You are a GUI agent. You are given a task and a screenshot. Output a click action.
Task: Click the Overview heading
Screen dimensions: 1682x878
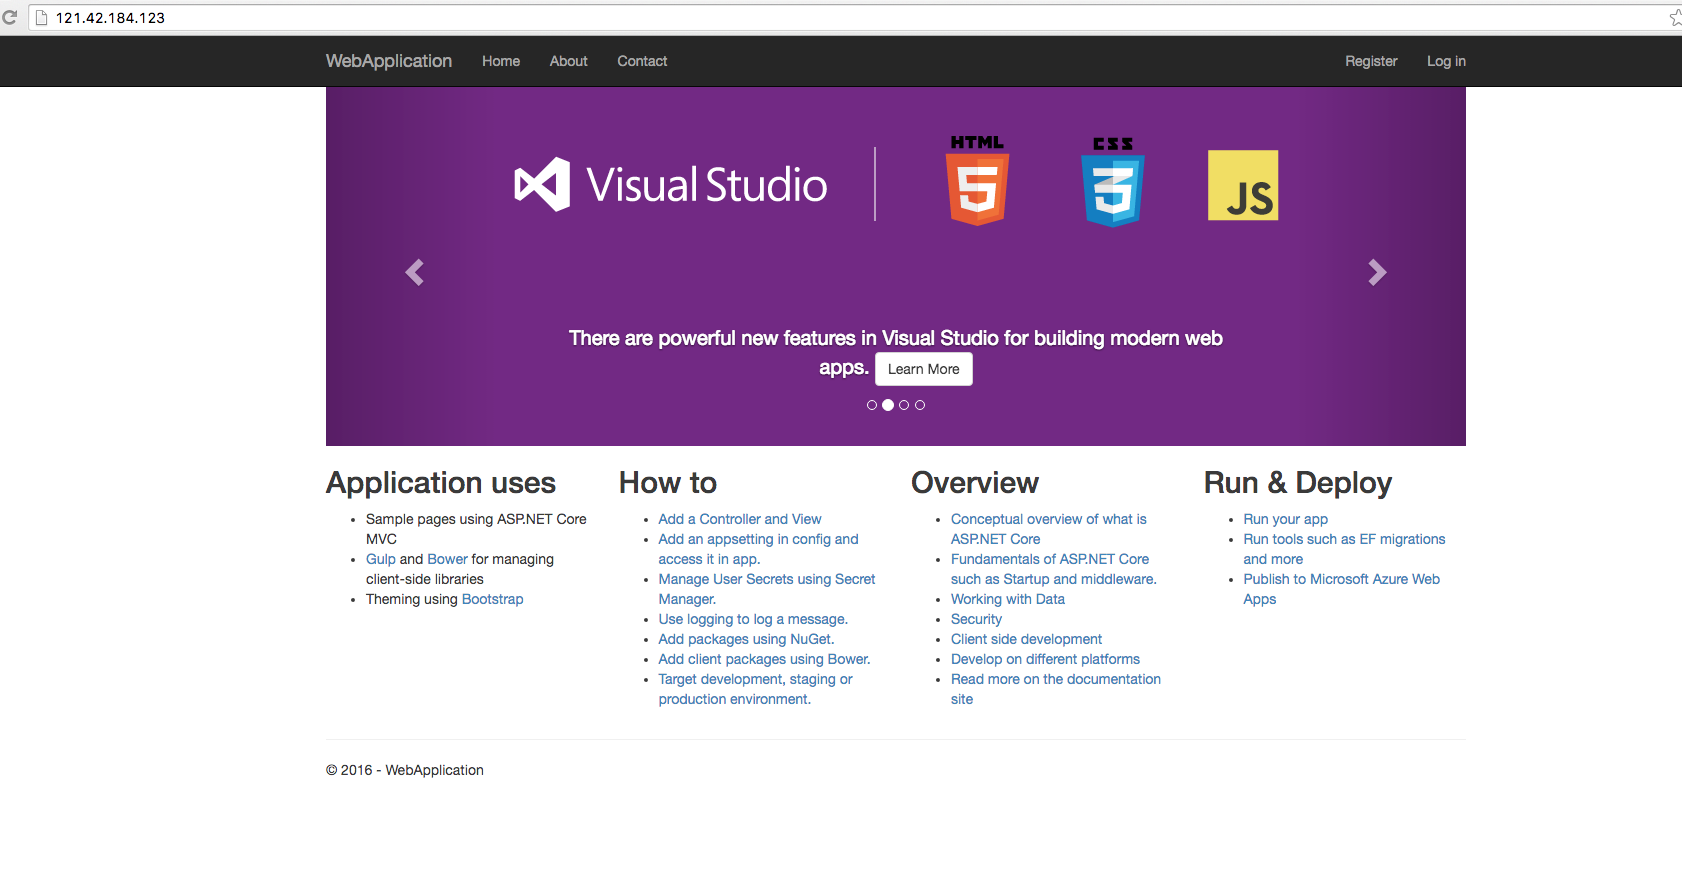coord(975,483)
